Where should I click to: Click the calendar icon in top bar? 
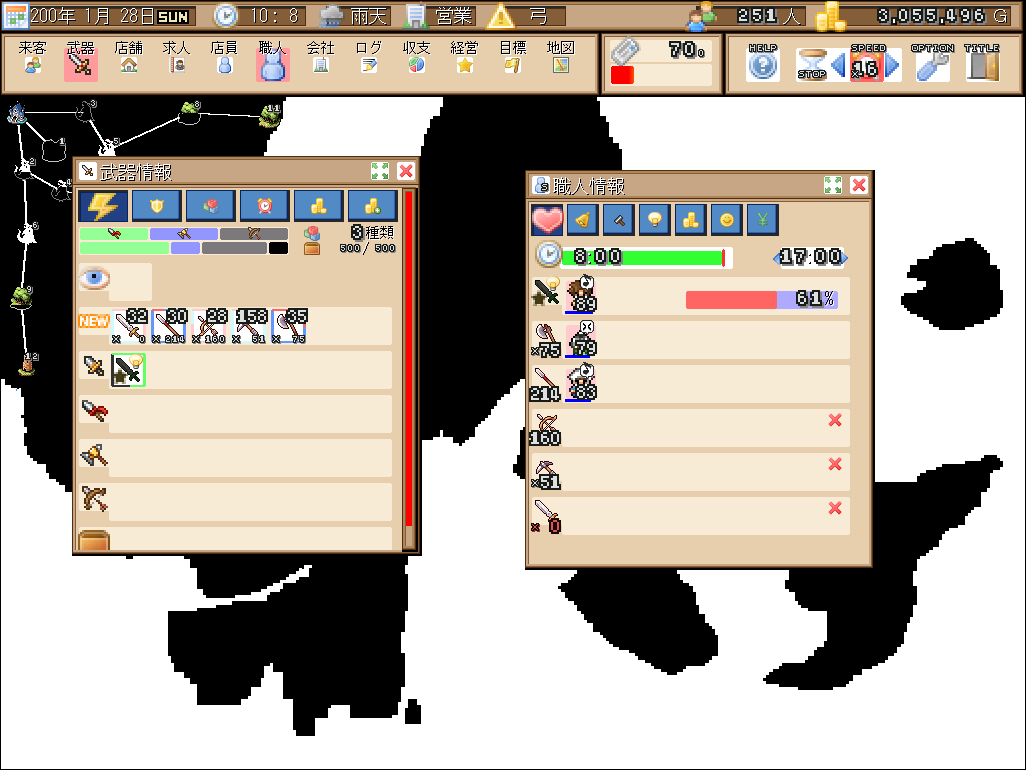[16, 16]
